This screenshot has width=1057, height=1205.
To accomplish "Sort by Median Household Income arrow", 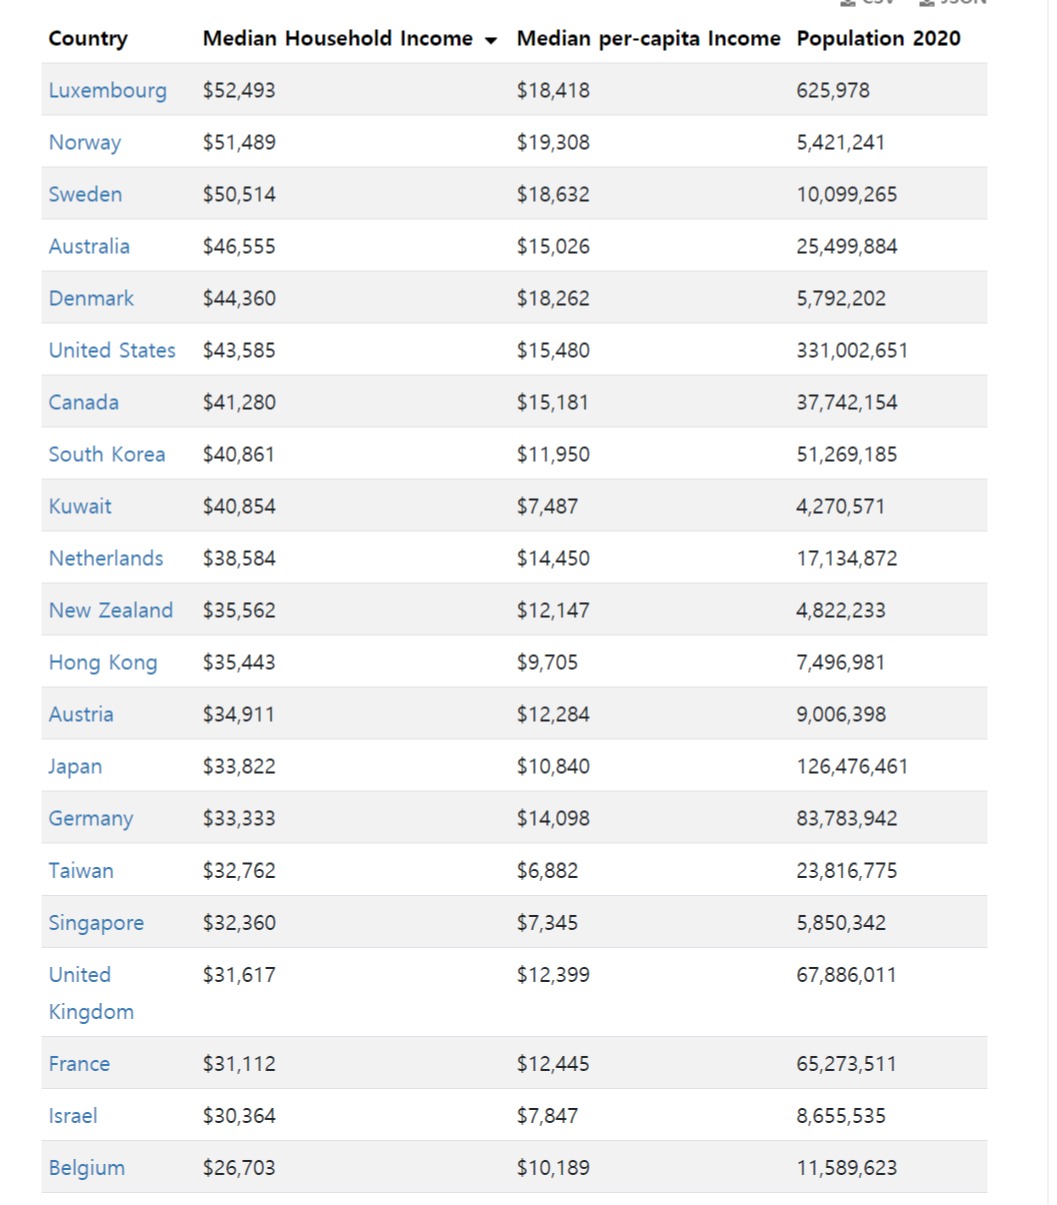I will [490, 40].
